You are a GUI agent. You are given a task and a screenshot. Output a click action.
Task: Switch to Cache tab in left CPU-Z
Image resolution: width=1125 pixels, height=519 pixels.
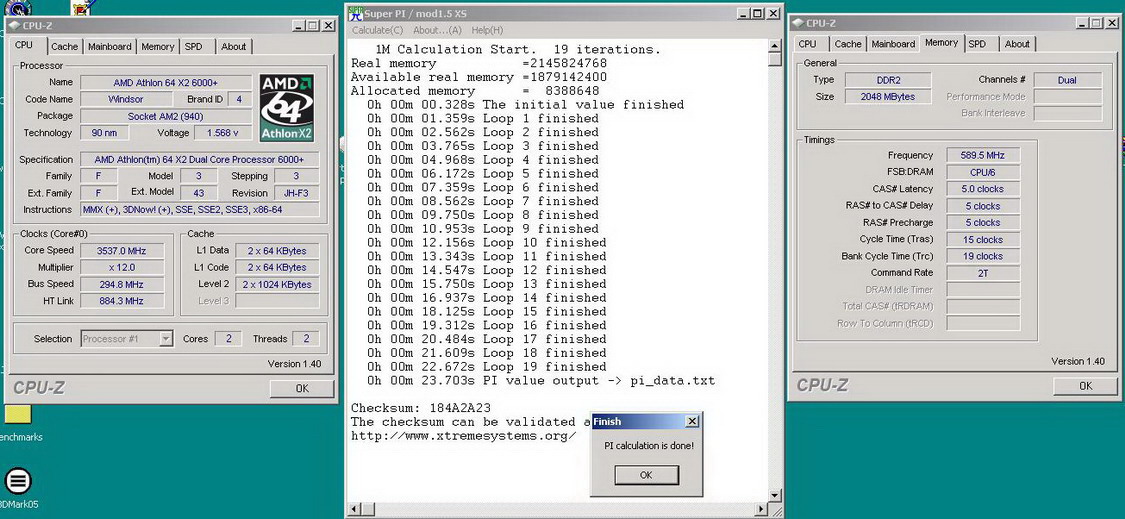[64, 47]
